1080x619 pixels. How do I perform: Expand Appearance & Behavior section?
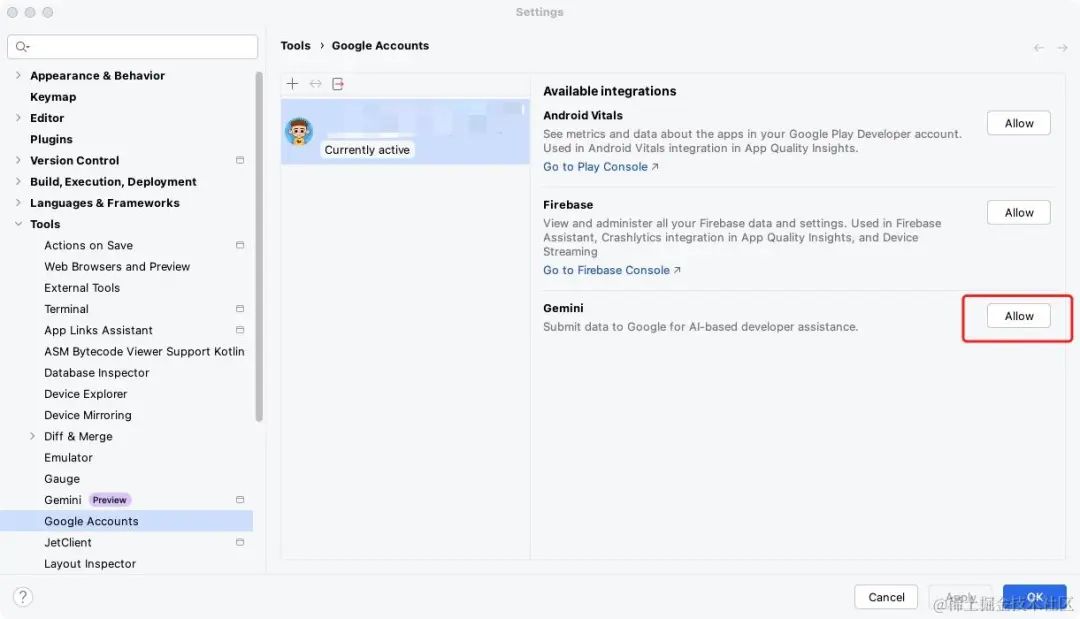pyautogui.click(x=18, y=75)
